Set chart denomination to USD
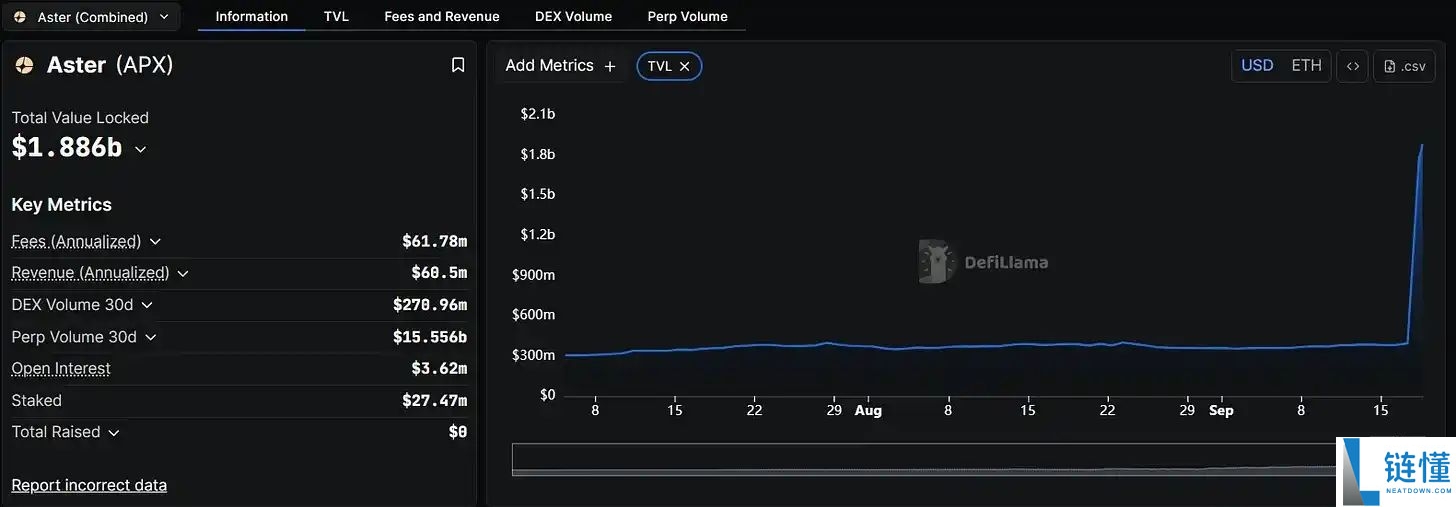 (x=1257, y=66)
